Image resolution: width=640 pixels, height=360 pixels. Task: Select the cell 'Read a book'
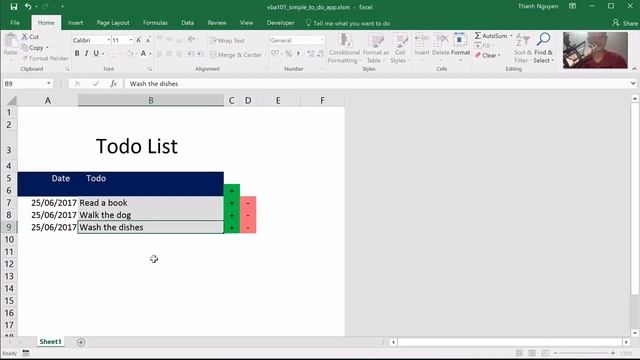[x=151, y=203]
